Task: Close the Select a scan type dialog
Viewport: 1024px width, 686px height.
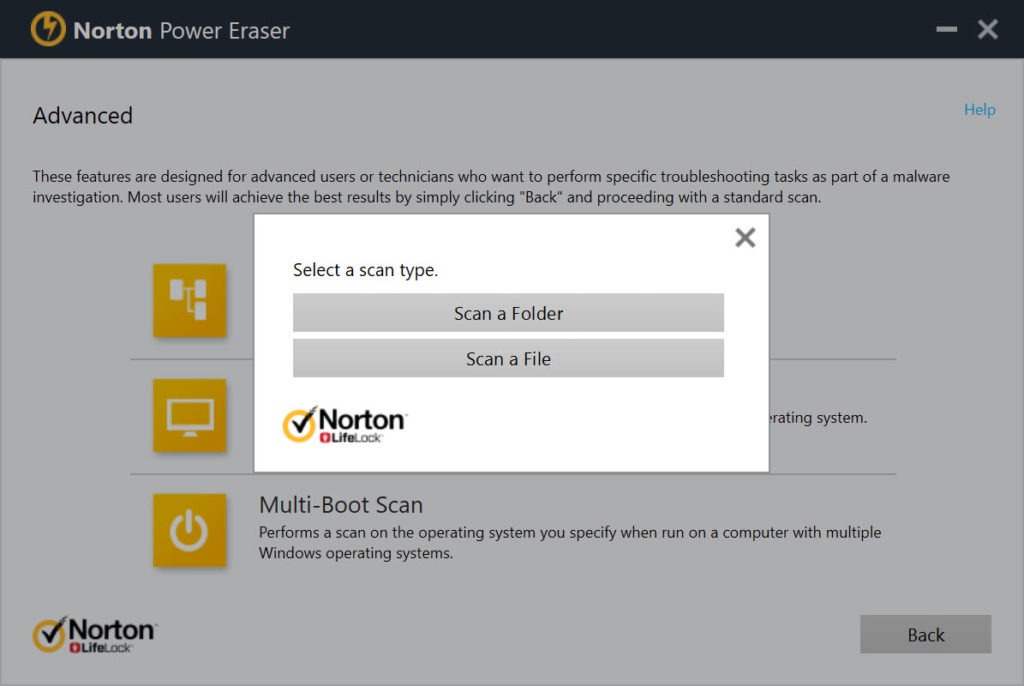Action: [x=745, y=237]
